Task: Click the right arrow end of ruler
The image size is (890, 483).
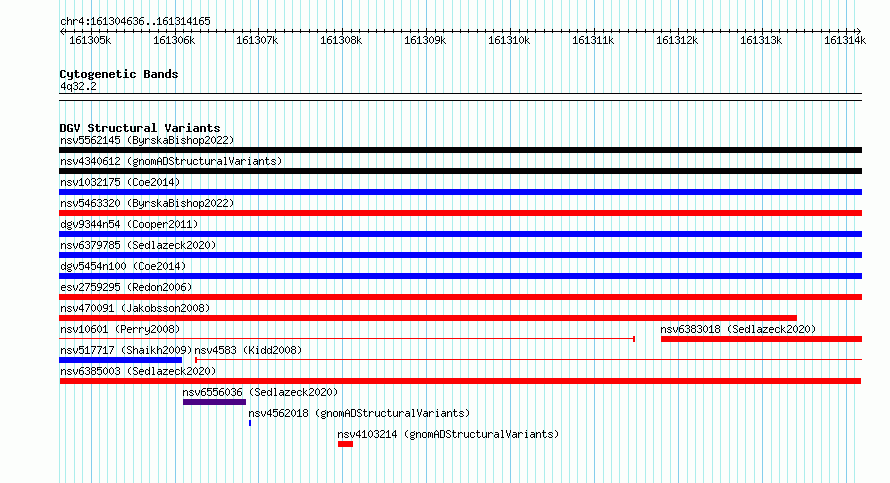Action: tap(859, 32)
